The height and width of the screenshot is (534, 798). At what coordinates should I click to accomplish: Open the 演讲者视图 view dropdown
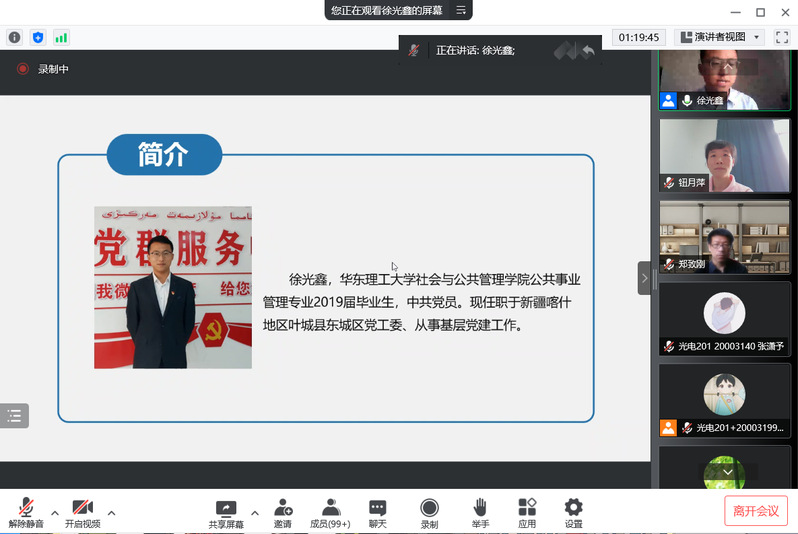720,37
